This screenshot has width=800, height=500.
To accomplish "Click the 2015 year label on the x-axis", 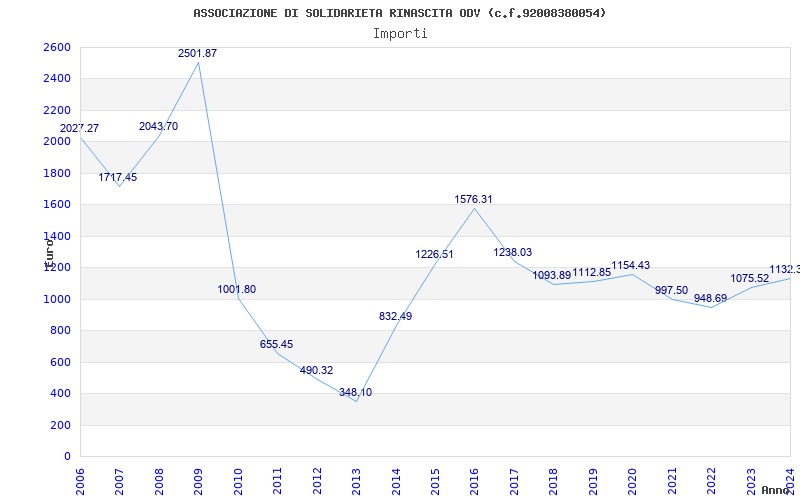I will (x=435, y=482).
